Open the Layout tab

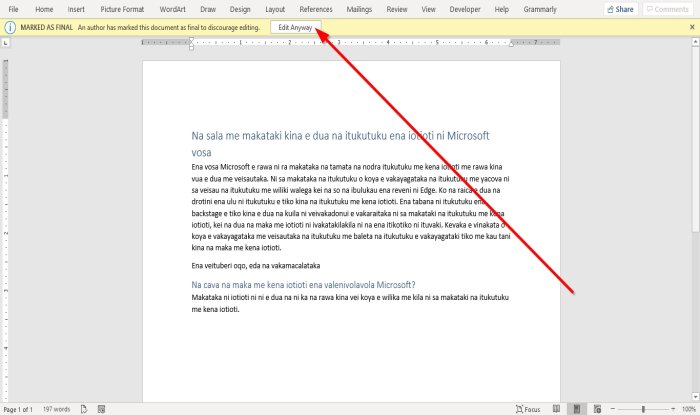click(x=275, y=9)
